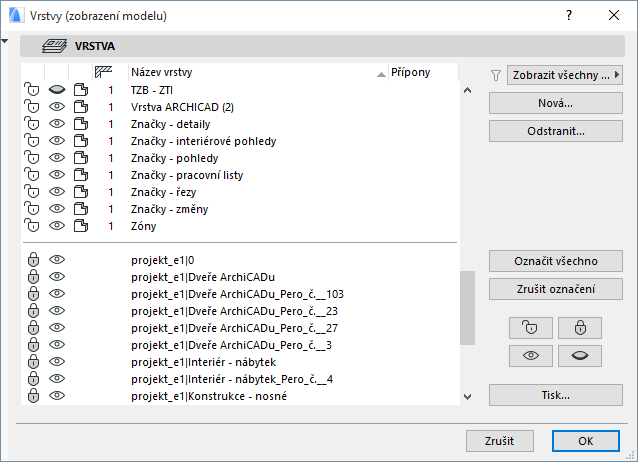The width and height of the screenshot is (638, 462).
Task: Click the lock layers button
Action: coord(579,327)
